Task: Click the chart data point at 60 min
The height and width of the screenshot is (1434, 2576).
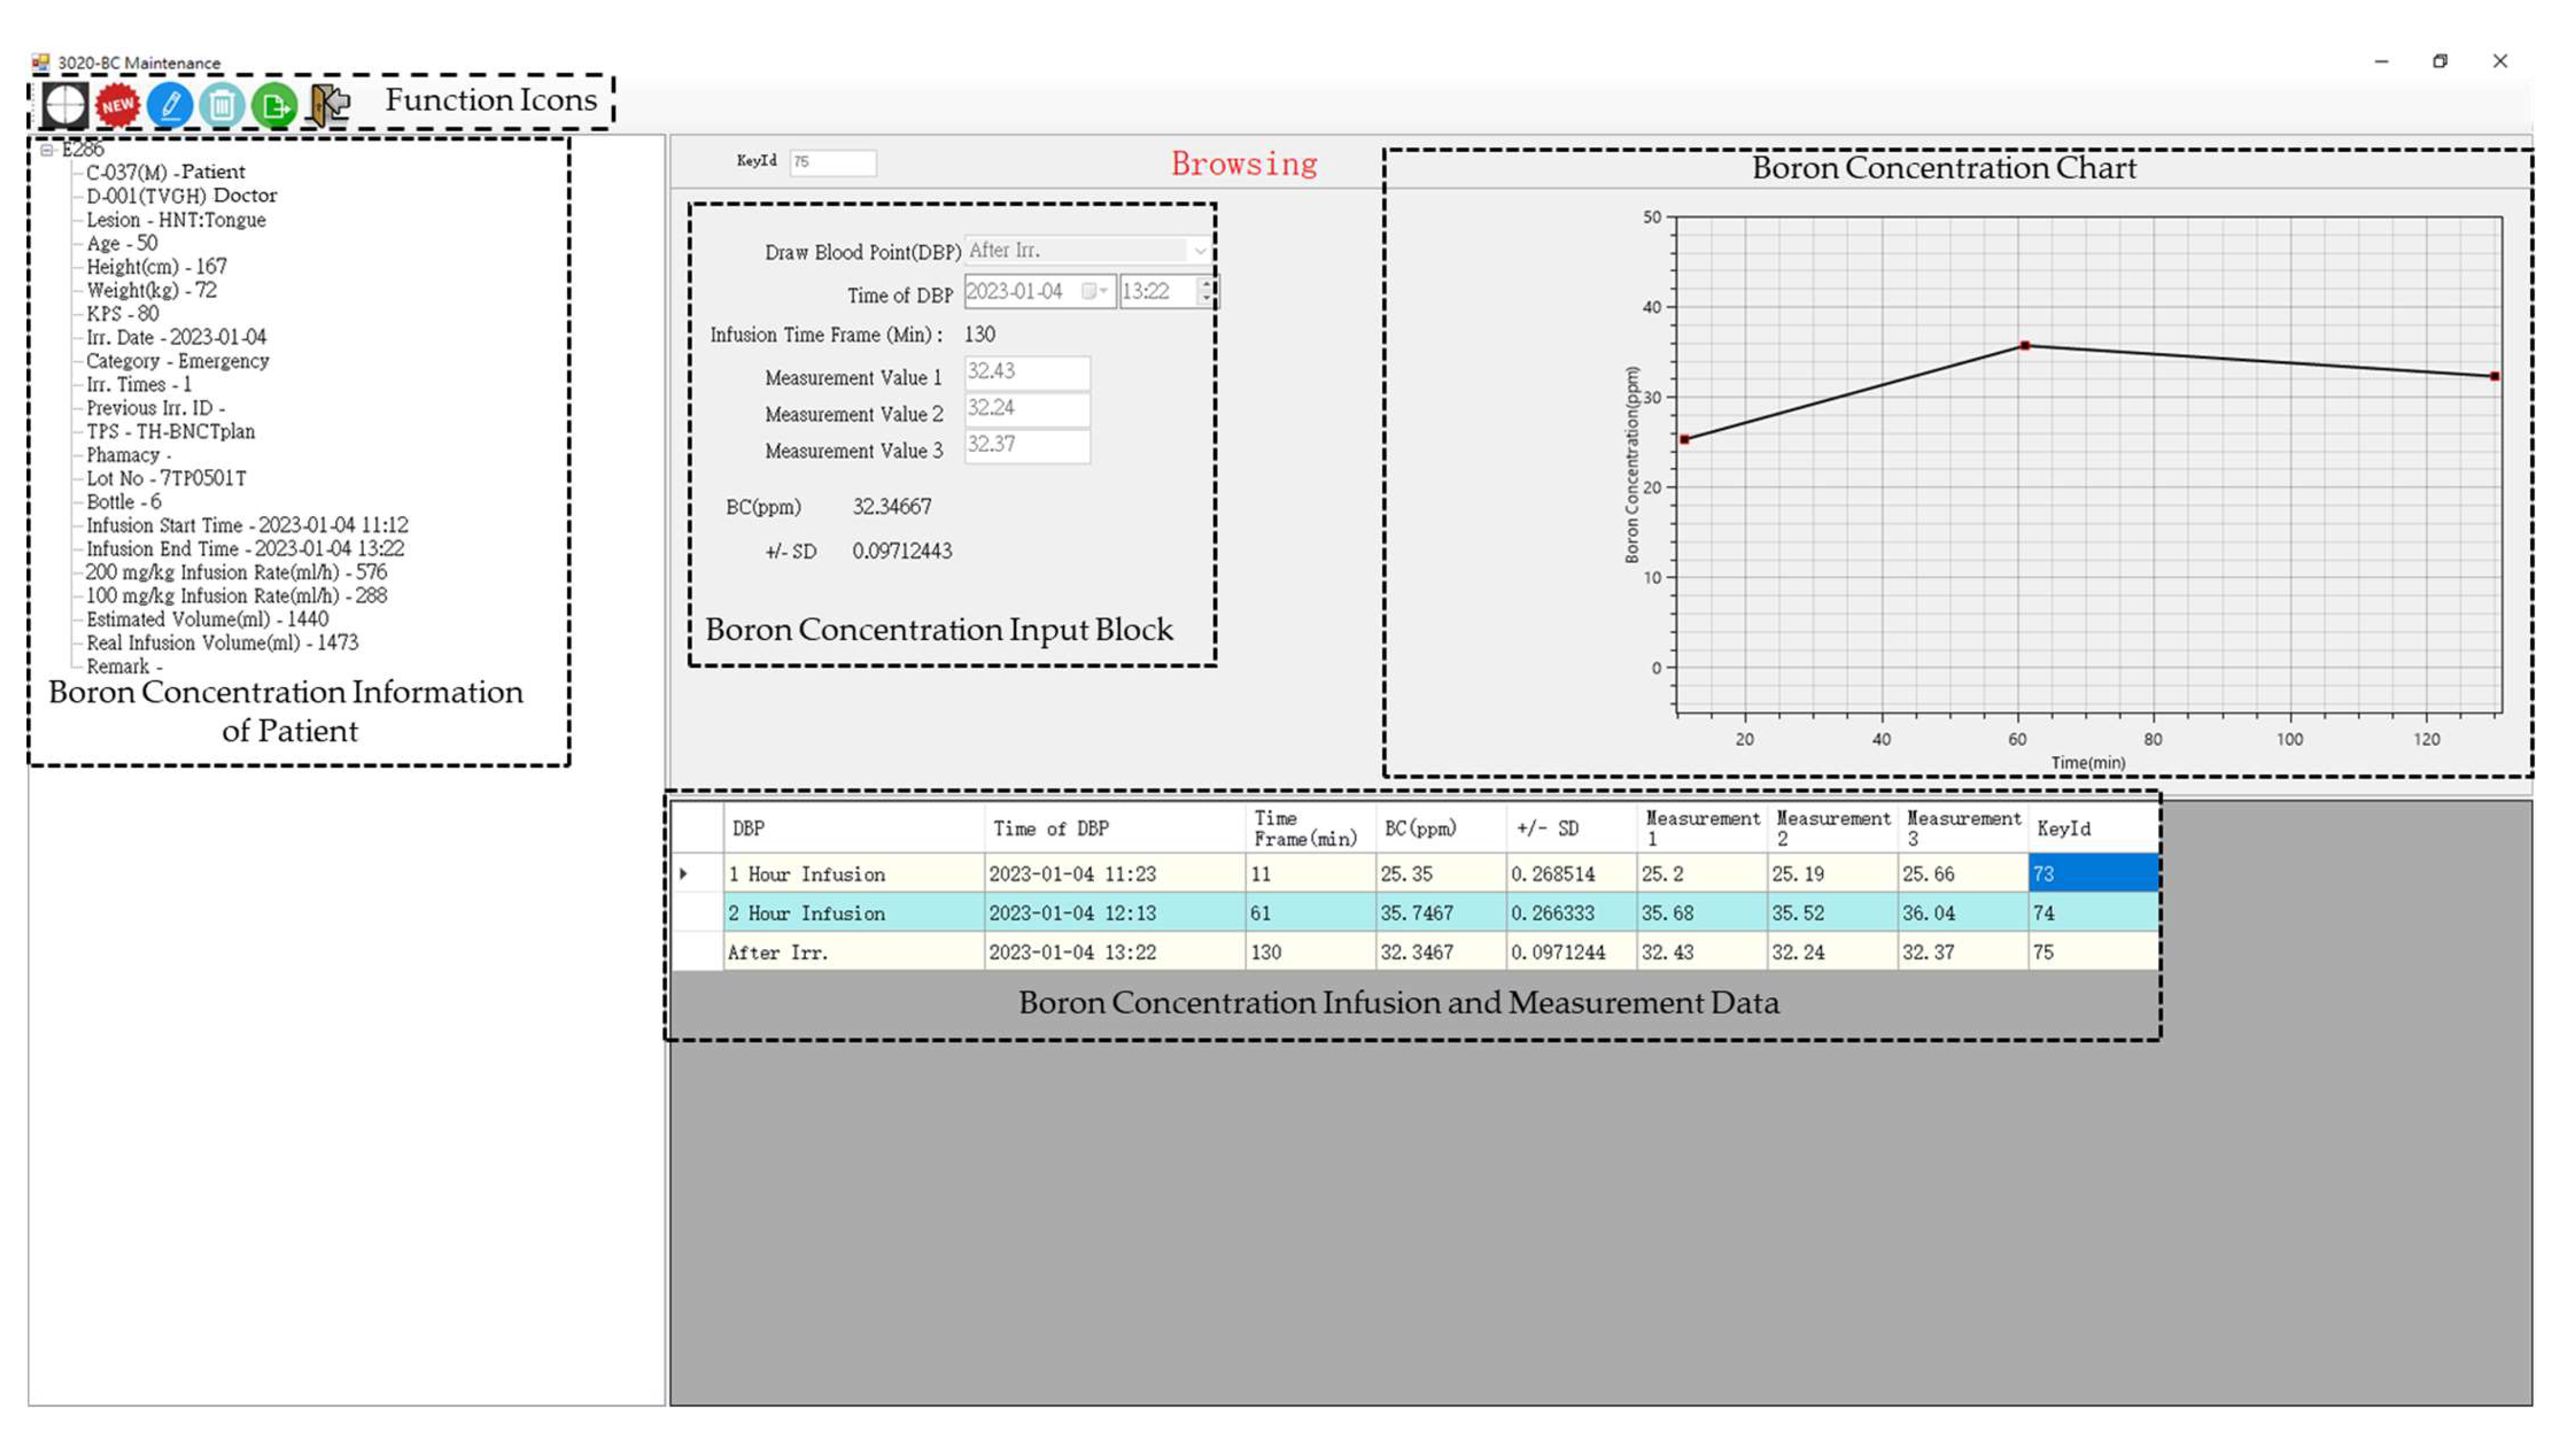Action: coord(2025,346)
